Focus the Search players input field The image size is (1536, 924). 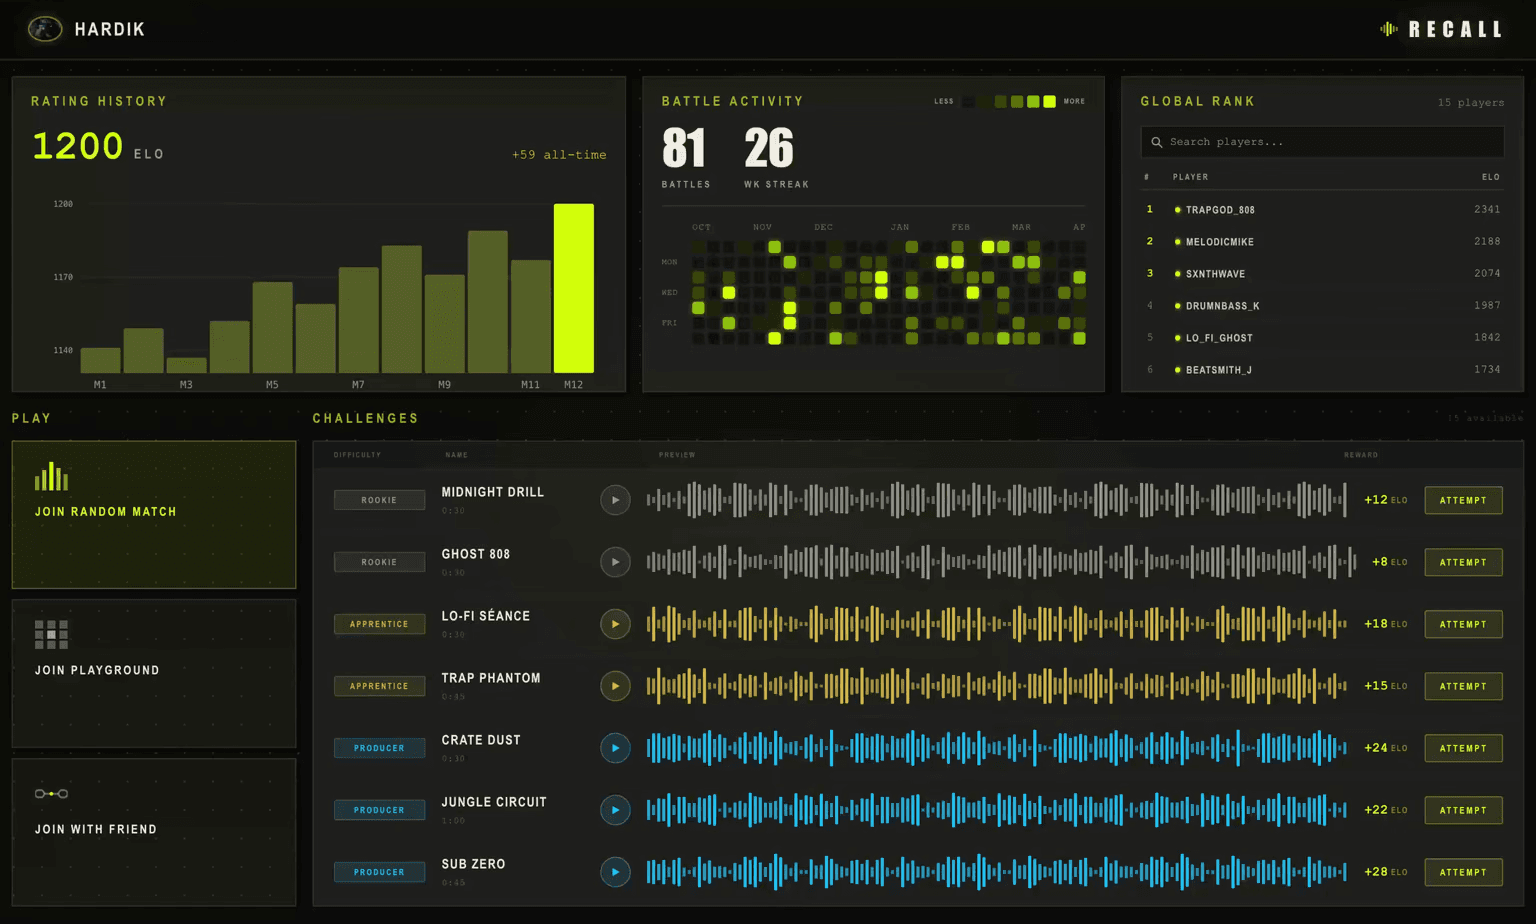(1322, 142)
